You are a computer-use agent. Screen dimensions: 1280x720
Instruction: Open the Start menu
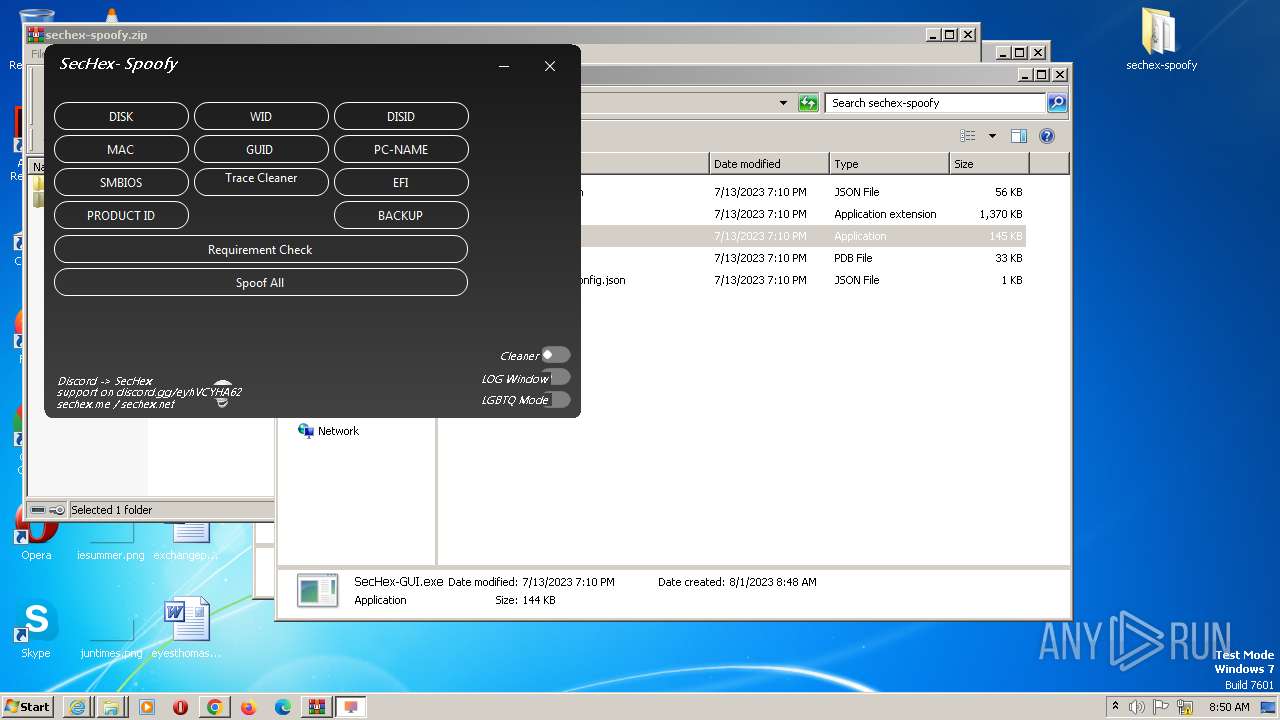[27, 706]
